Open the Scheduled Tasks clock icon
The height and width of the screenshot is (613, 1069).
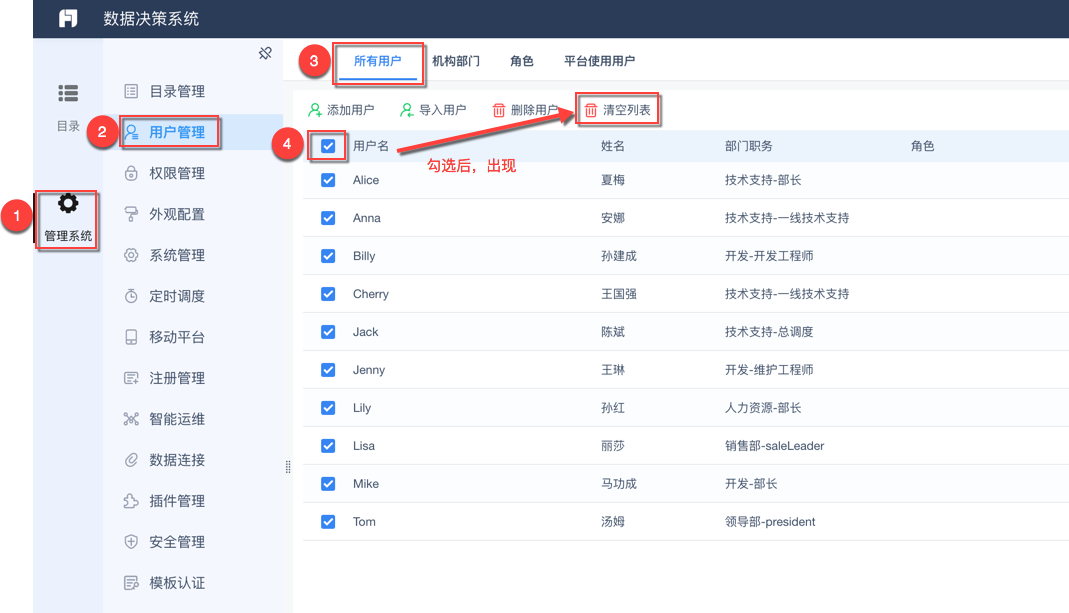click(131, 296)
